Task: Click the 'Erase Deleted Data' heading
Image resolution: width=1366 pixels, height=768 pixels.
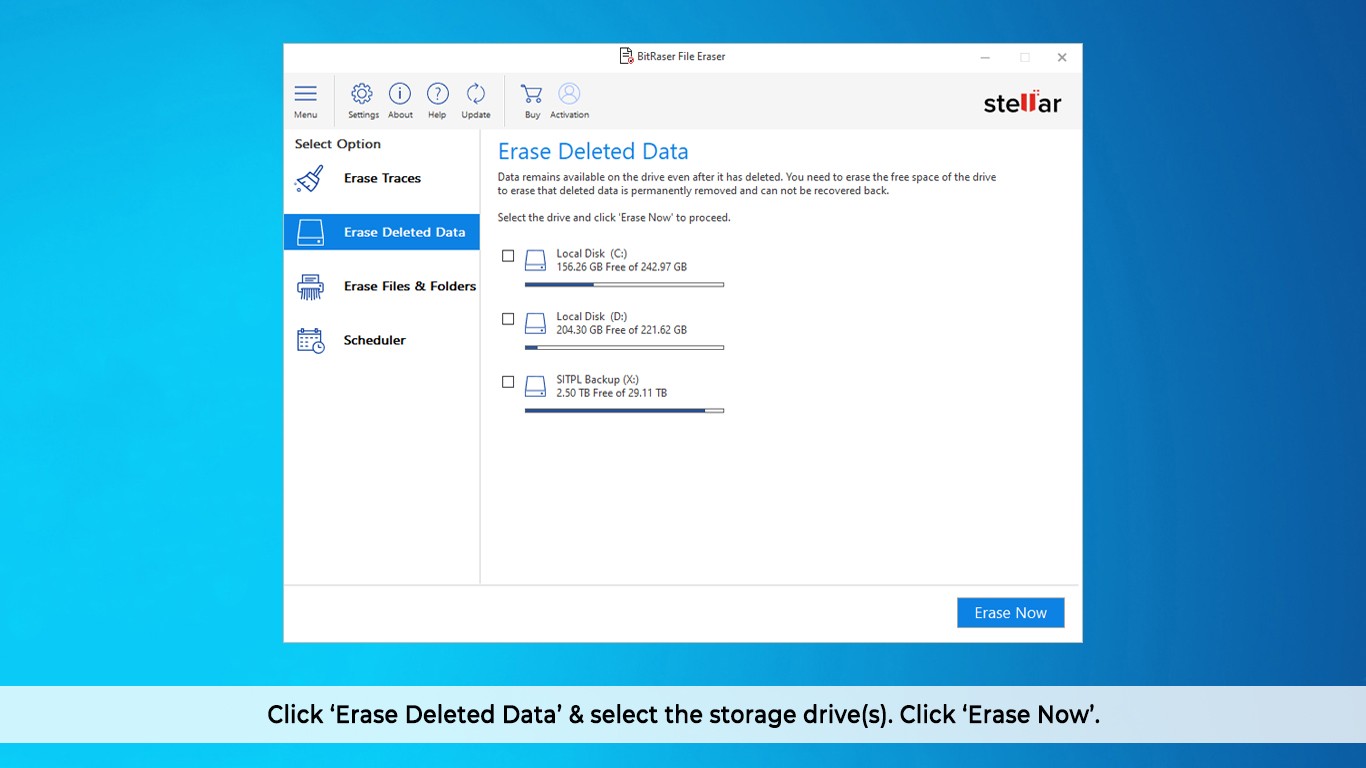Action: [593, 152]
